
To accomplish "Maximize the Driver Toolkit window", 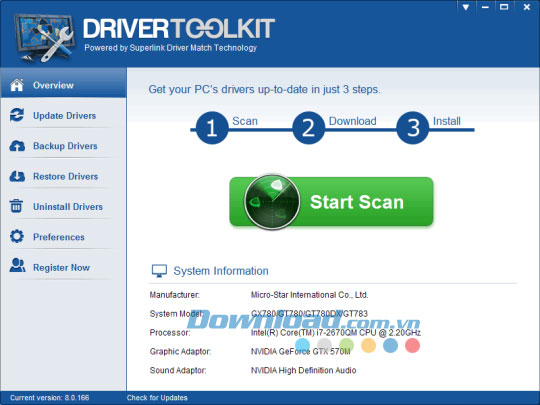I will 504,7.
